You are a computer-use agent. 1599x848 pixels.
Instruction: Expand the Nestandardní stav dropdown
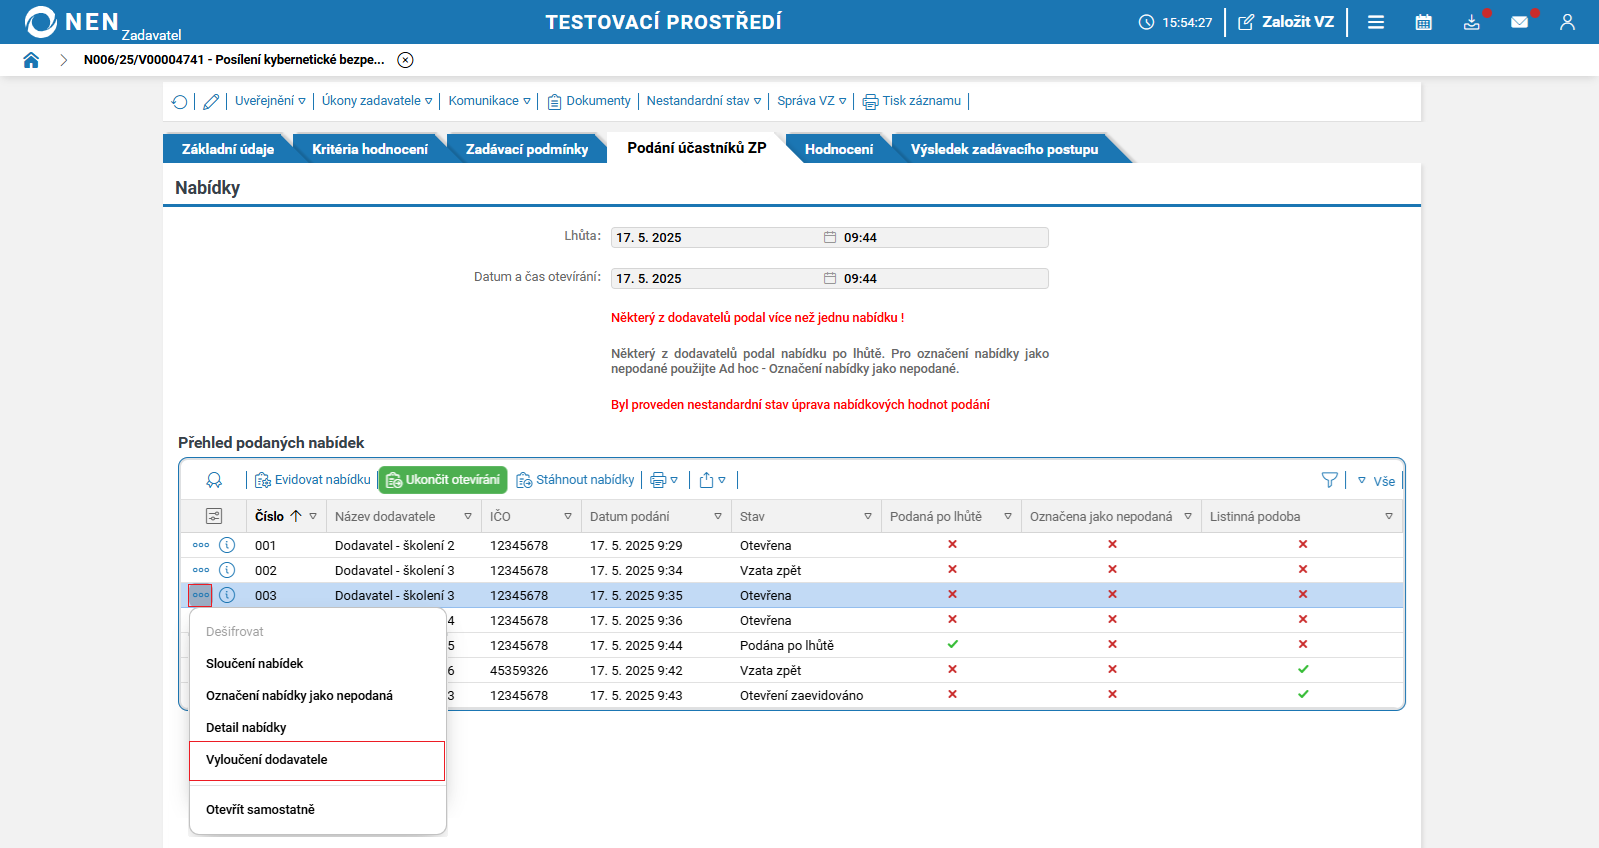[703, 101]
